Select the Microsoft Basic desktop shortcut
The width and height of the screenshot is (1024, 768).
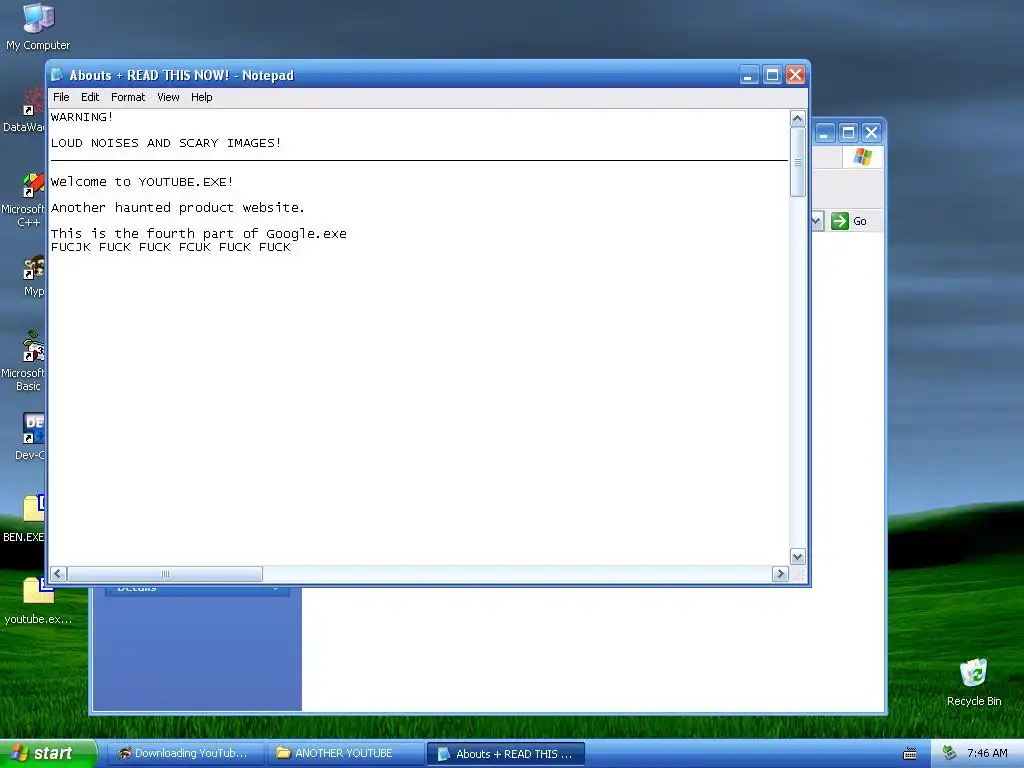pos(24,361)
